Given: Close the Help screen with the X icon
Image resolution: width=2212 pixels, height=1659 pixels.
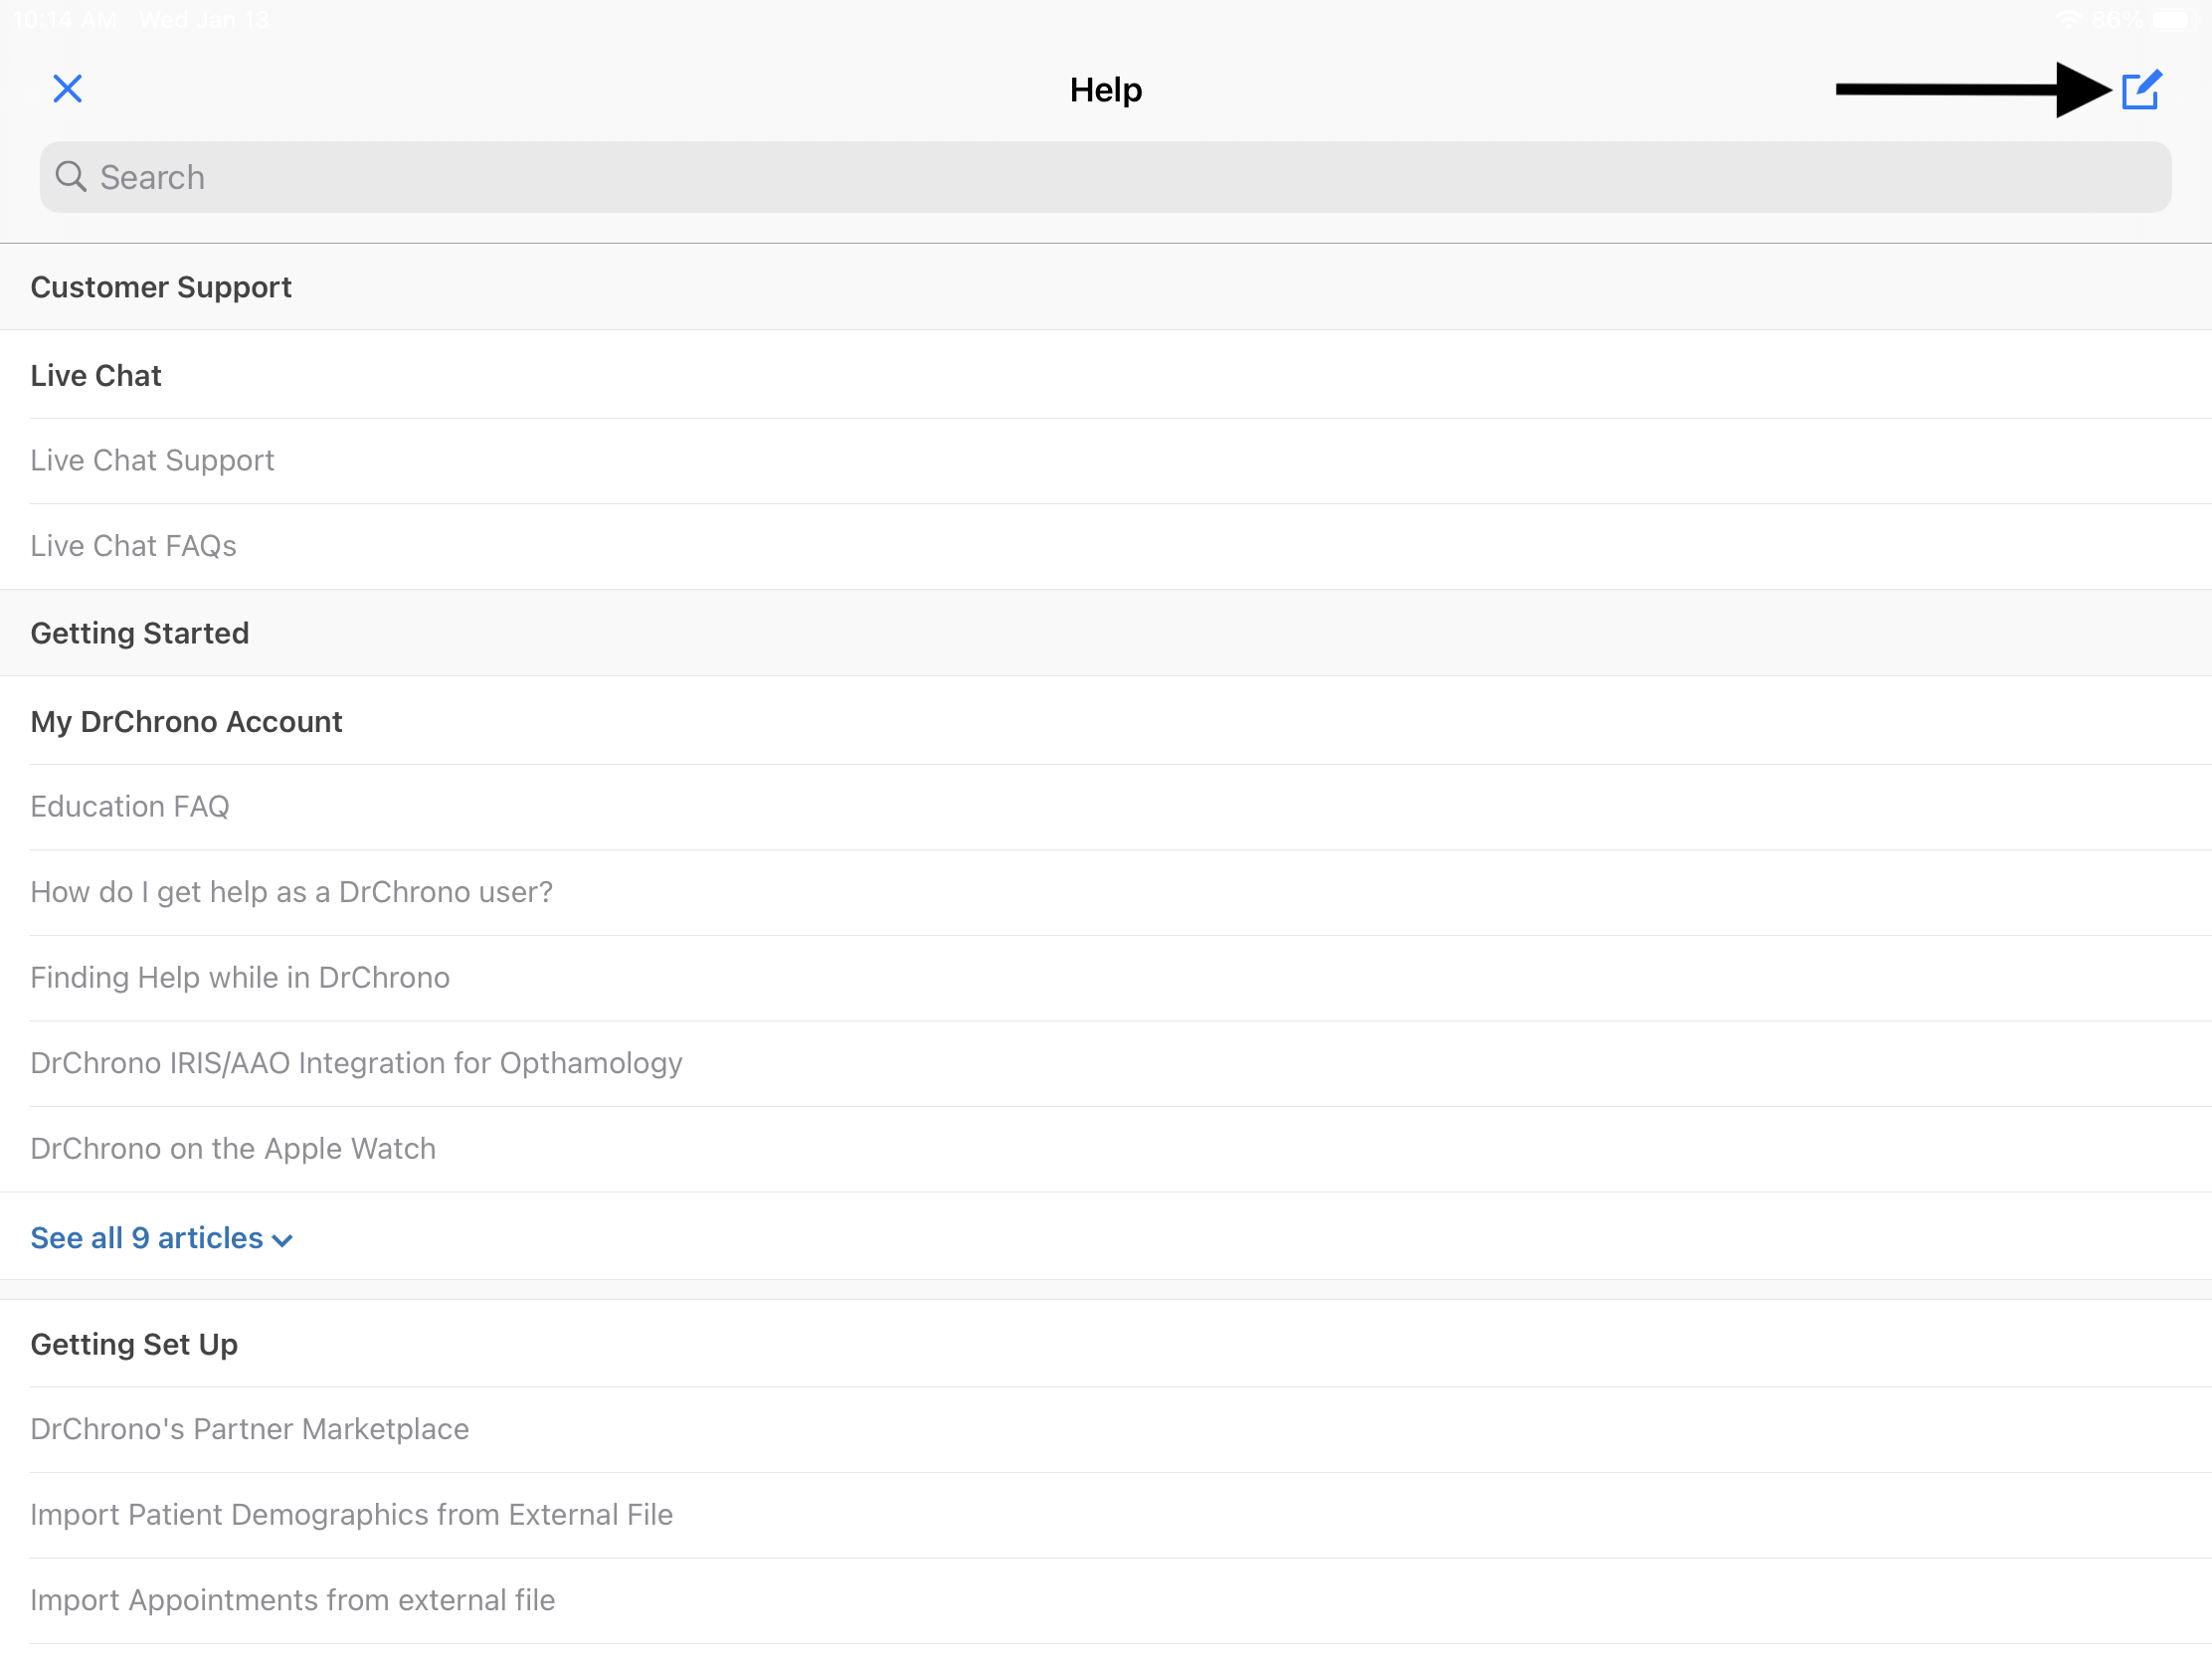Looking at the screenshot, I should coord(67,89).
